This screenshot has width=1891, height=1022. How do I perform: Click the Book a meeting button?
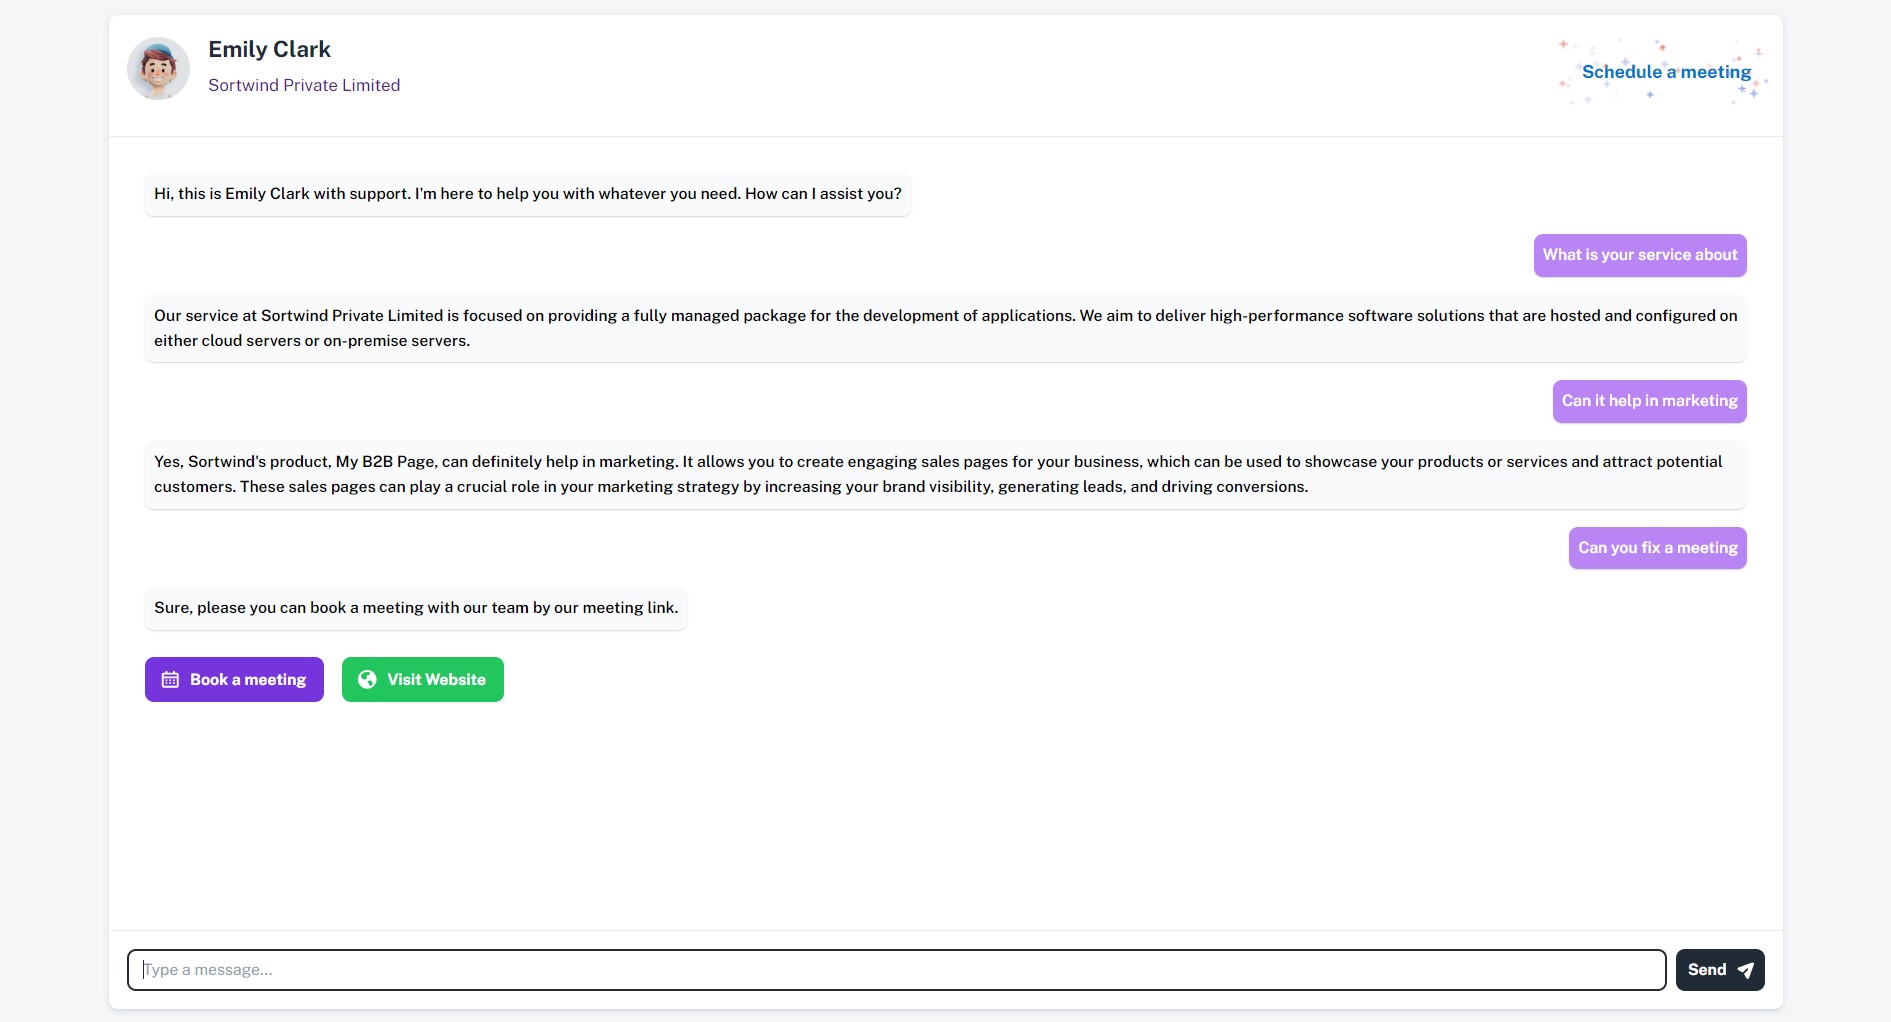pyautogui.click(x=234, y=680)
